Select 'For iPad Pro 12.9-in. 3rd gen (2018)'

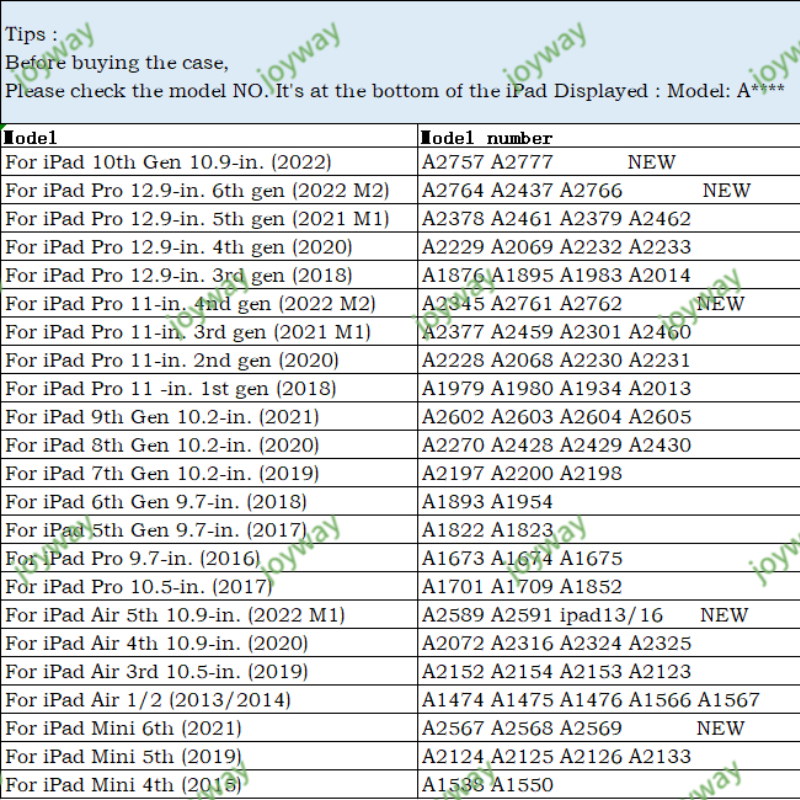pos(209,275)
